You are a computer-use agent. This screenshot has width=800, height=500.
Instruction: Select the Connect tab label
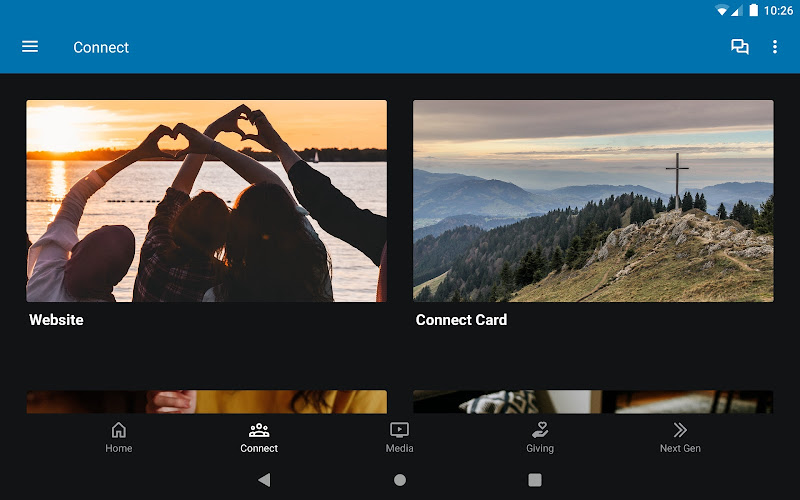[259, 448]
